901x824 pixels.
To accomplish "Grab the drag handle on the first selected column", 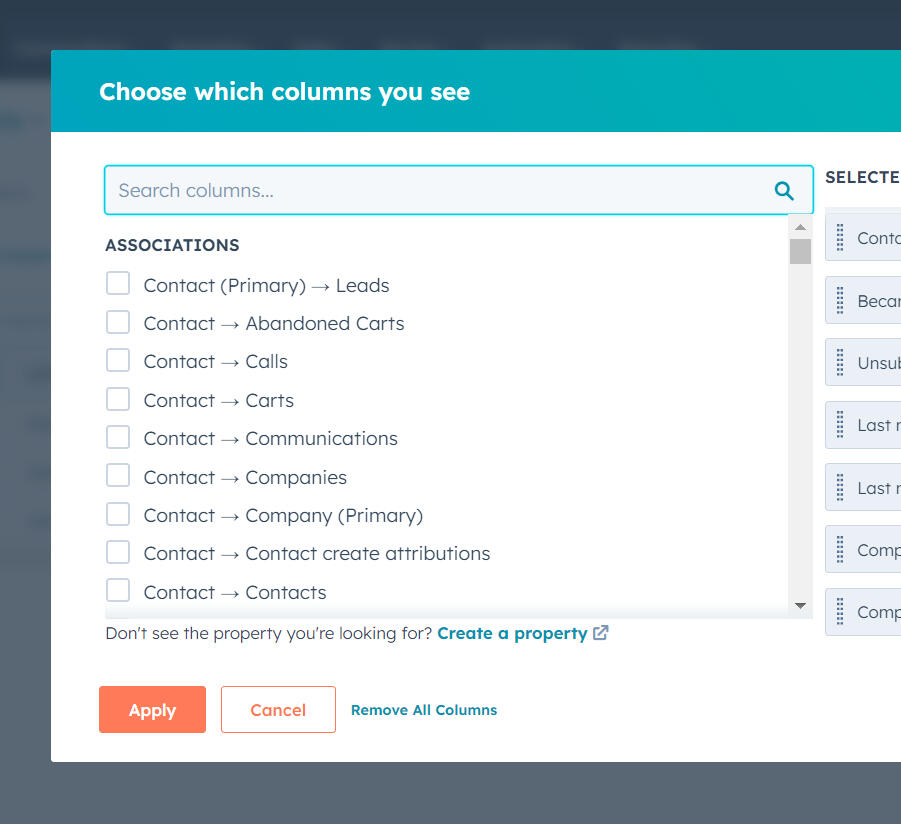I will tap(840, 238).
